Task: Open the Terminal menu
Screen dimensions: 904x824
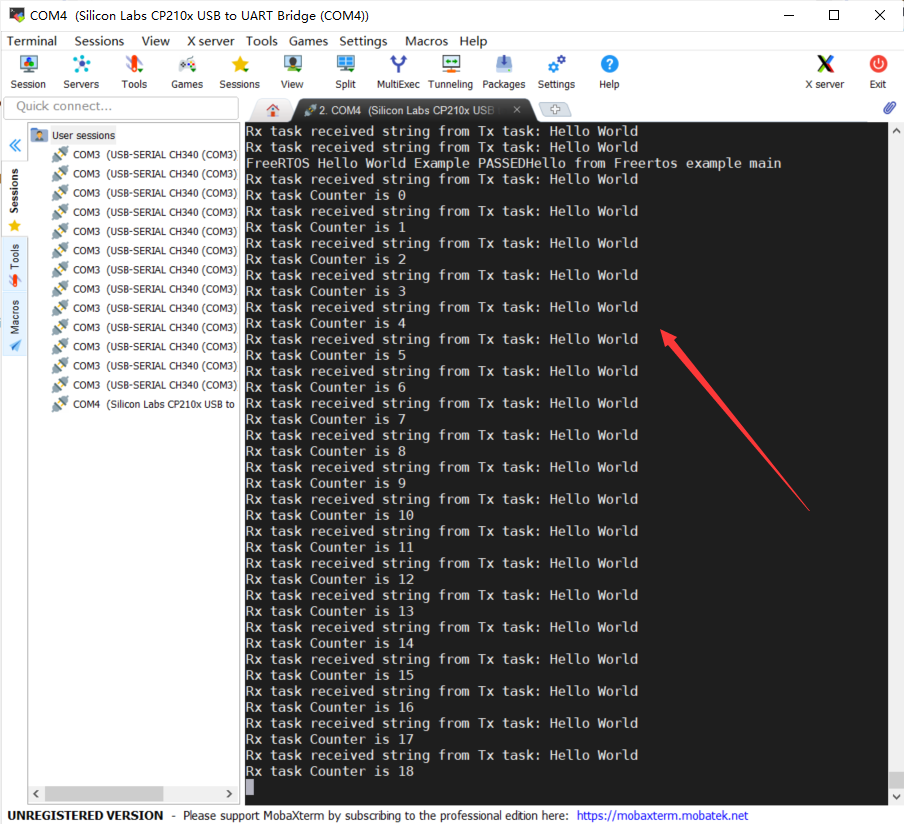Action: point(32,41)
